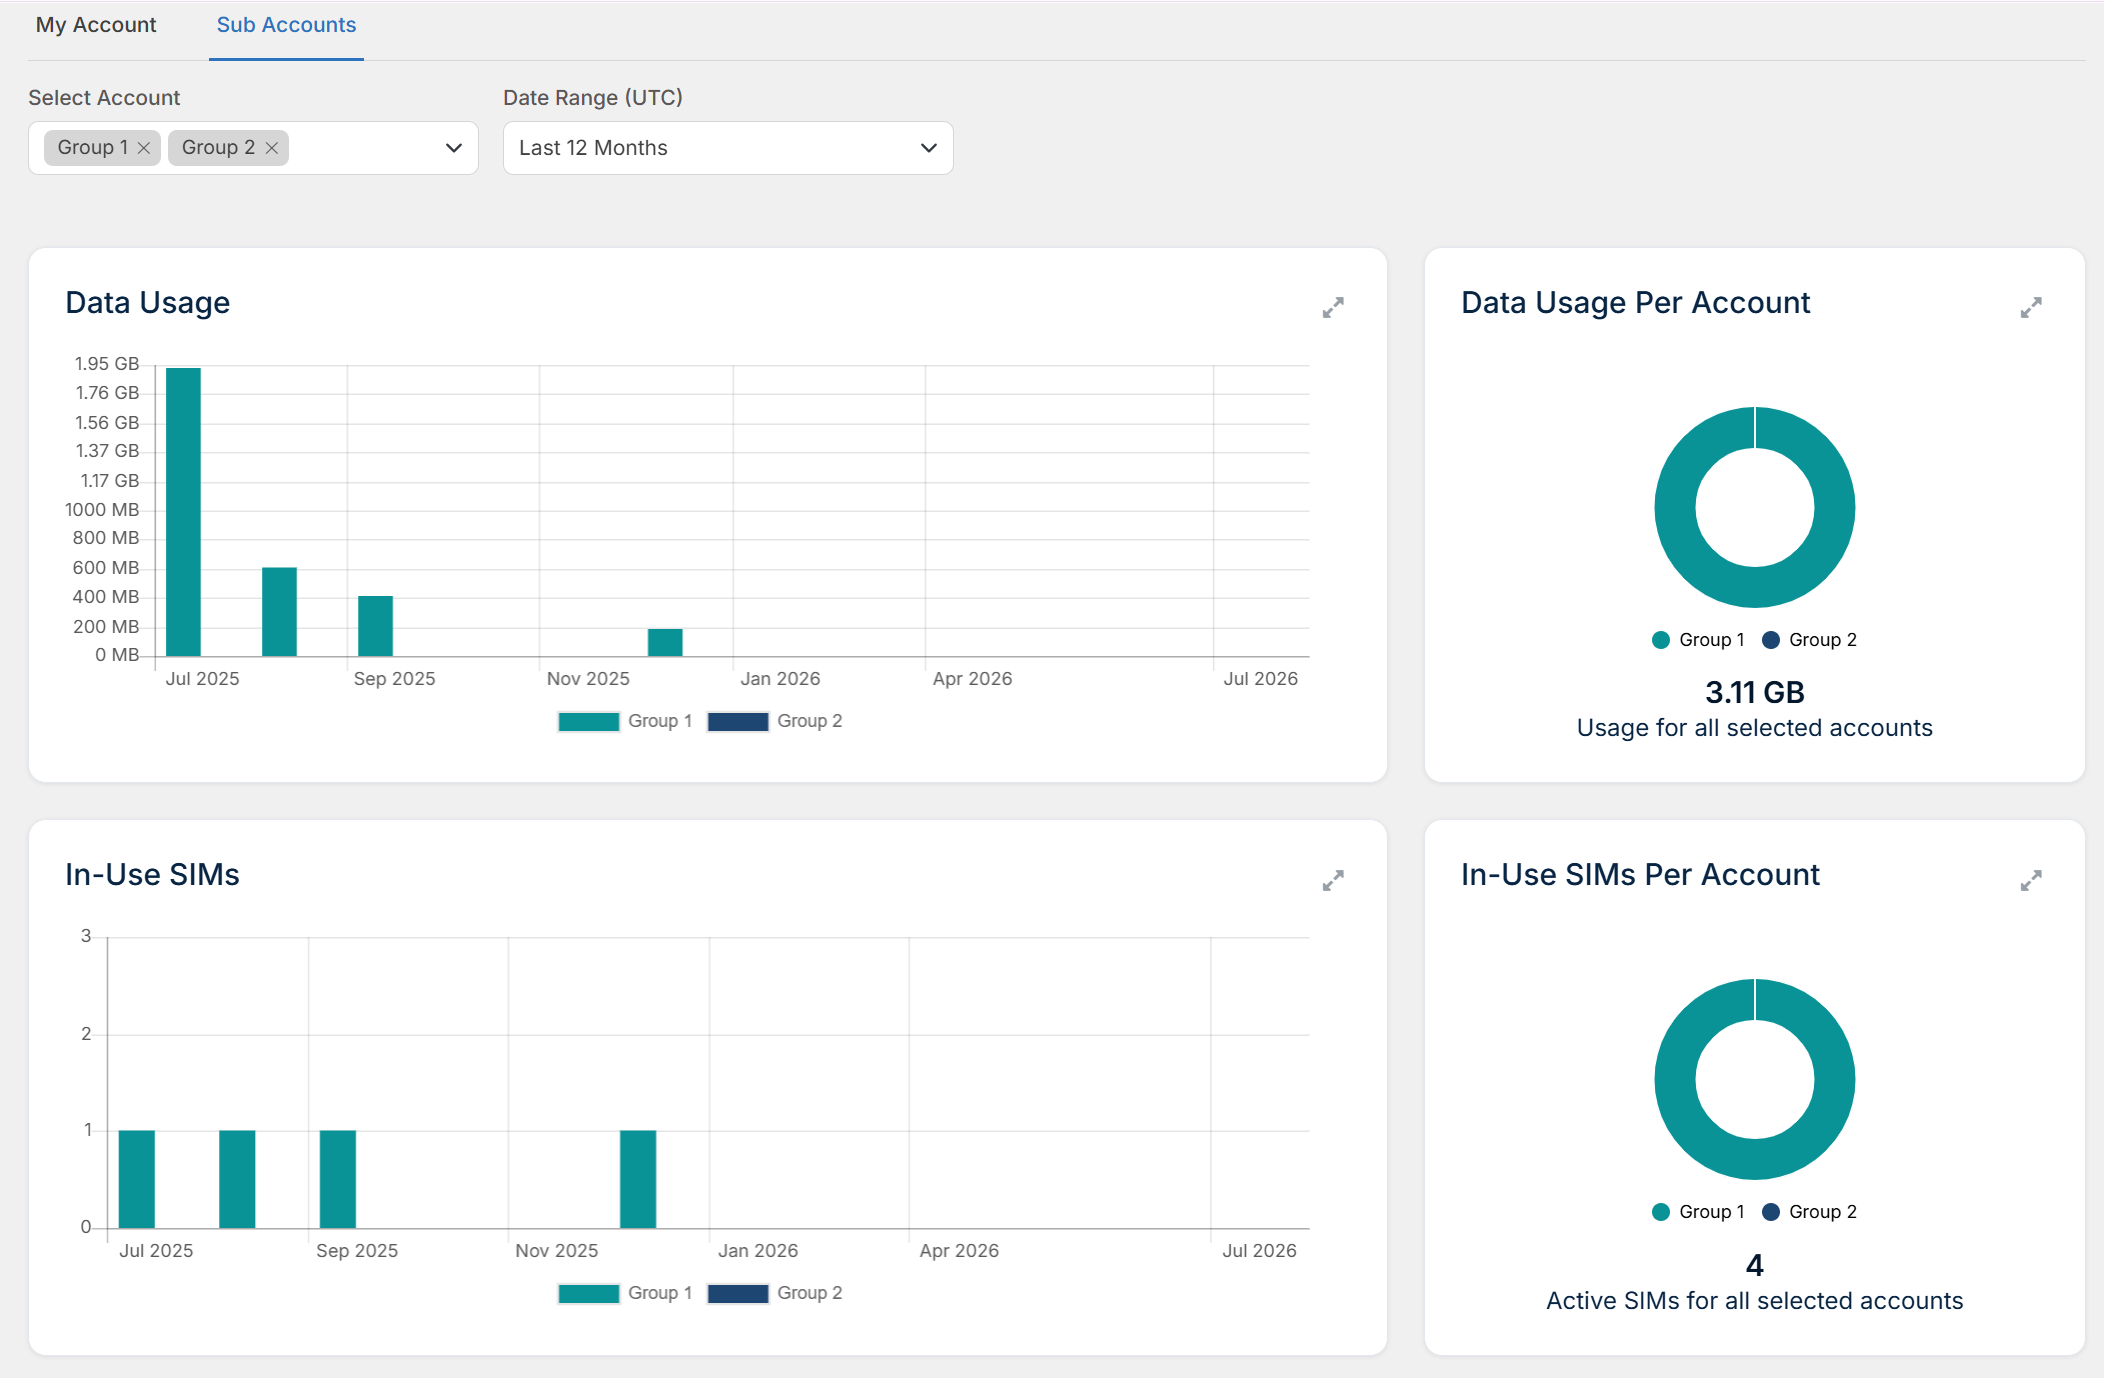Viewport: 2104px width, 1378px height.
Task: Select the Sub Accounts tab
Action: pyautogui.click(x=286, y=25)
